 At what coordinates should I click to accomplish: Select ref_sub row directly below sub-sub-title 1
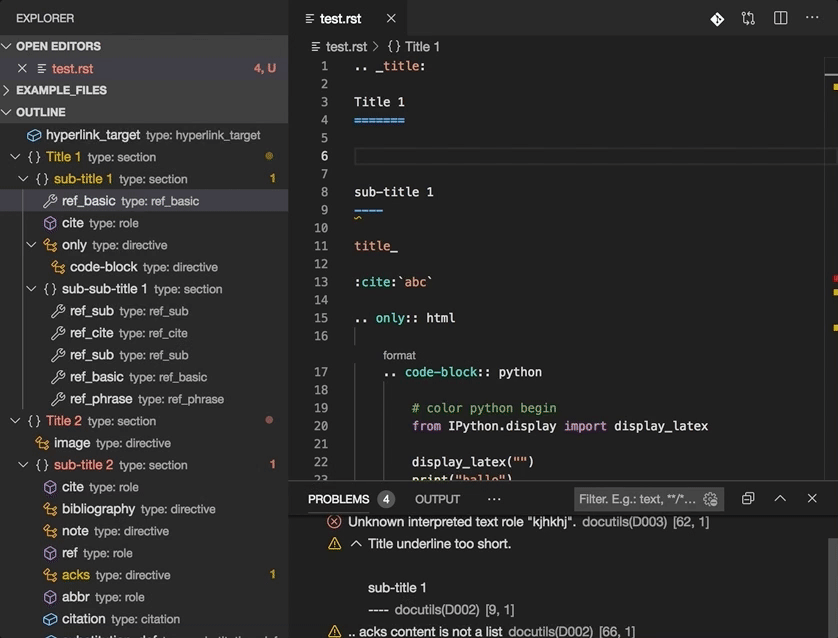coord(144,311)
